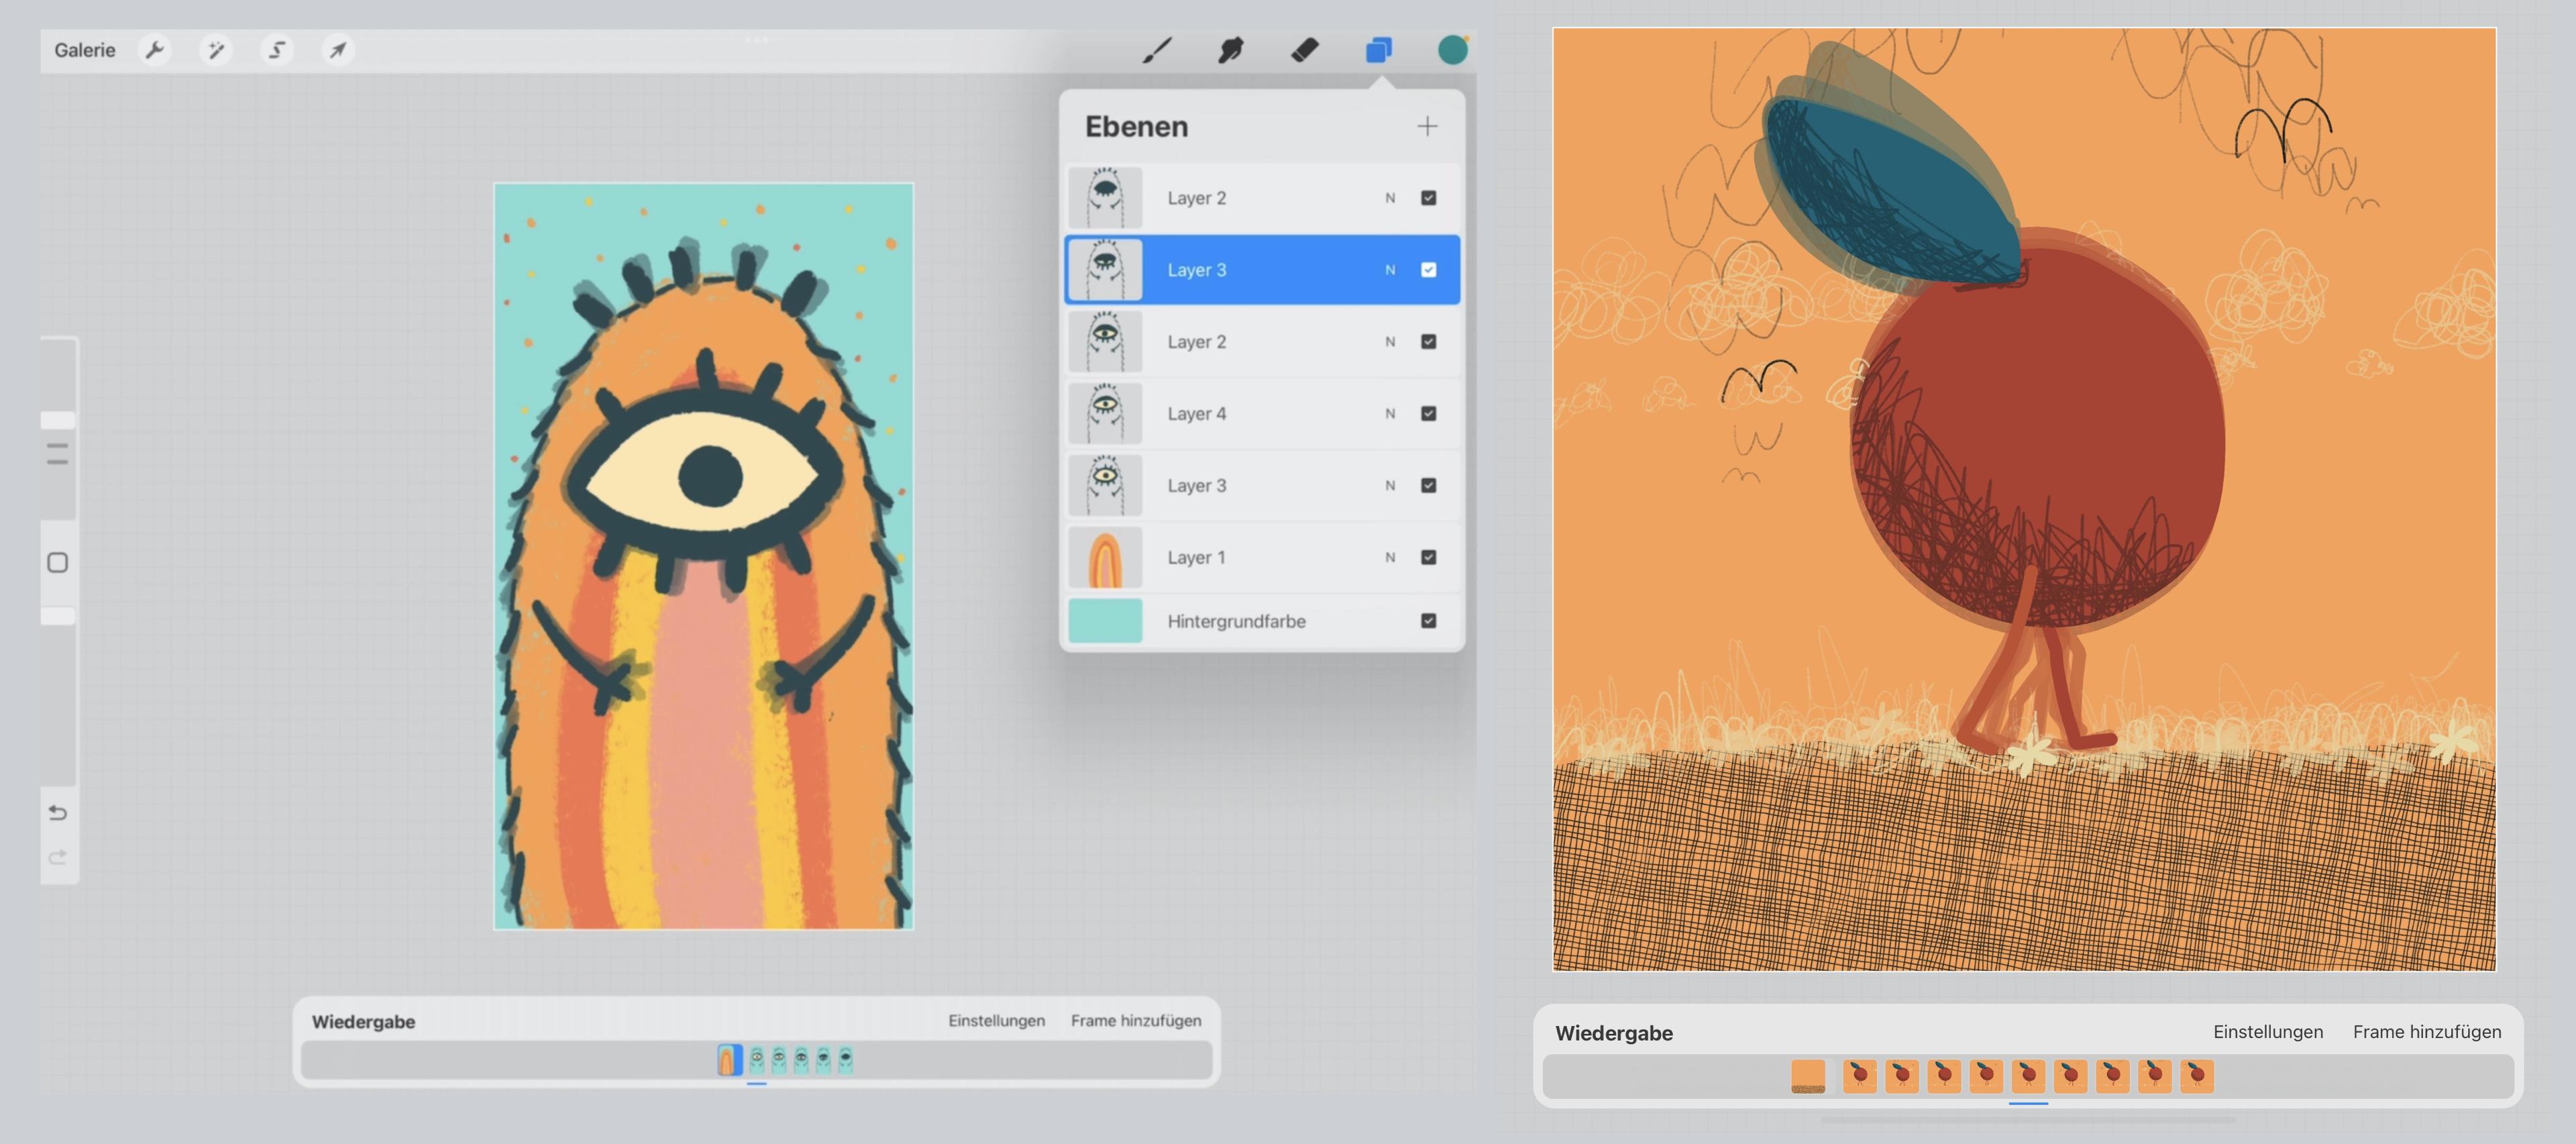Image resolution: width=2576 pixels, height=1144 pixels.
Task: Click the opacity slider handle in sidebar
Action: pyautogui.click(x=58, y=616)
